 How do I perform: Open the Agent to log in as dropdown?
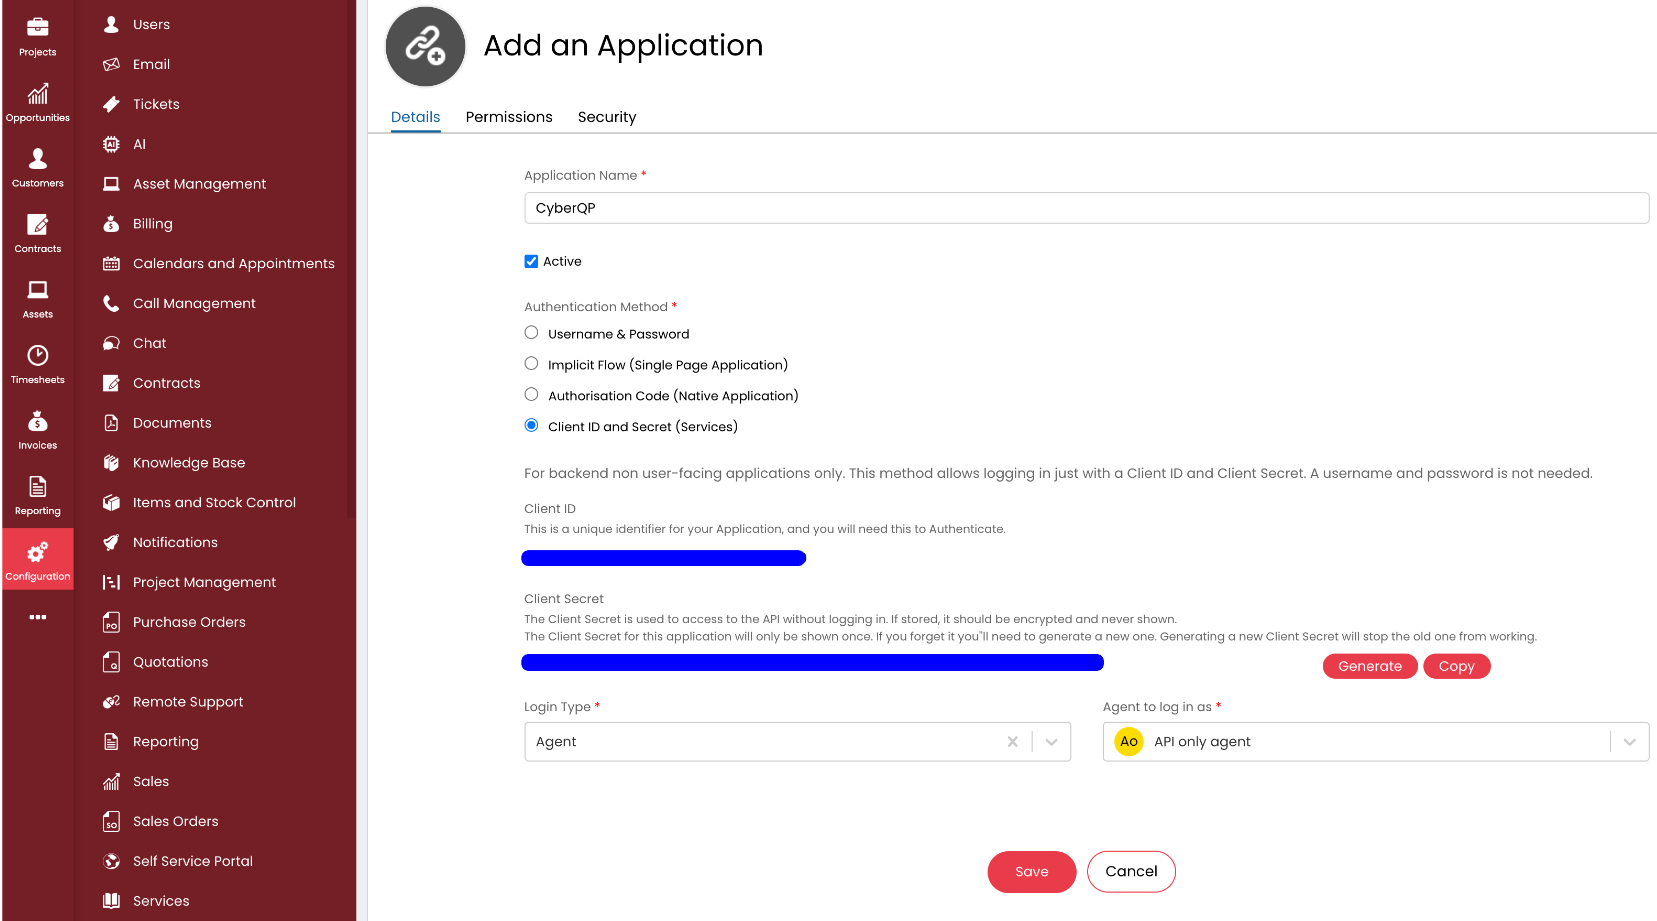pos(1630,741)
